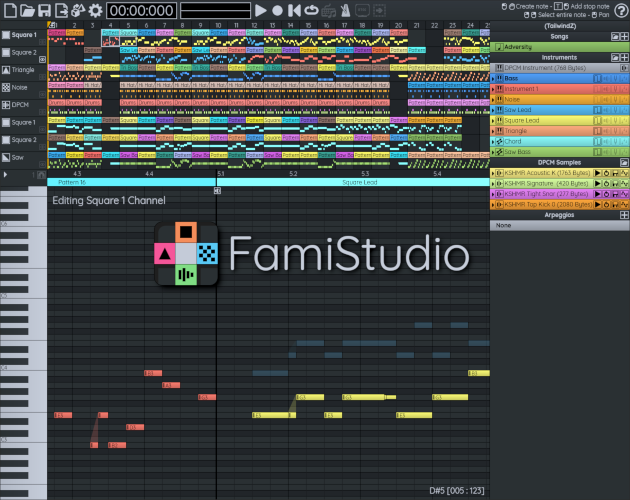The width and height of the screenshot is (630, 500).
Task: Toggle loop mode in the toolbar
Action: point(311,10)
